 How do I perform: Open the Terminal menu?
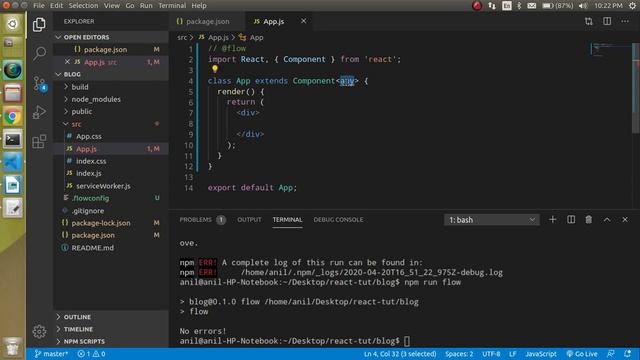172,6
